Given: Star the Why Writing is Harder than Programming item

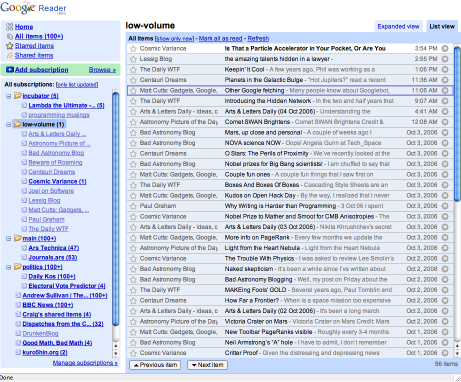Looking at the screenshot, I should click(x=133, y=206).
